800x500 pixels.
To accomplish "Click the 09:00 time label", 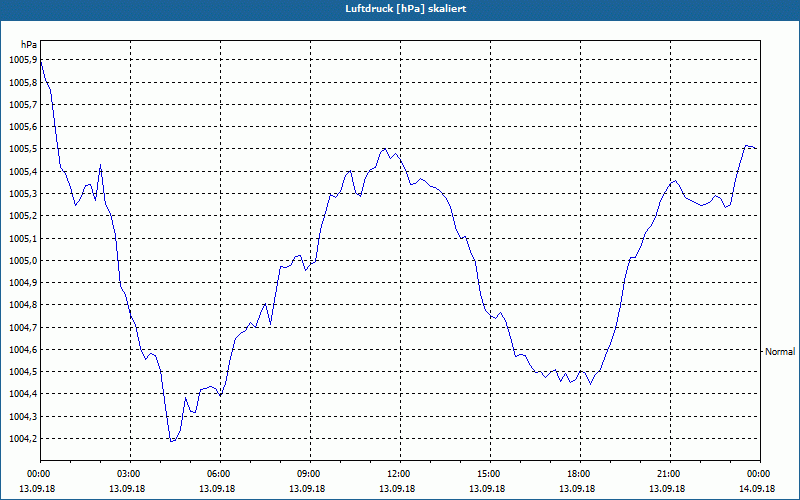I will pos(310,474).
